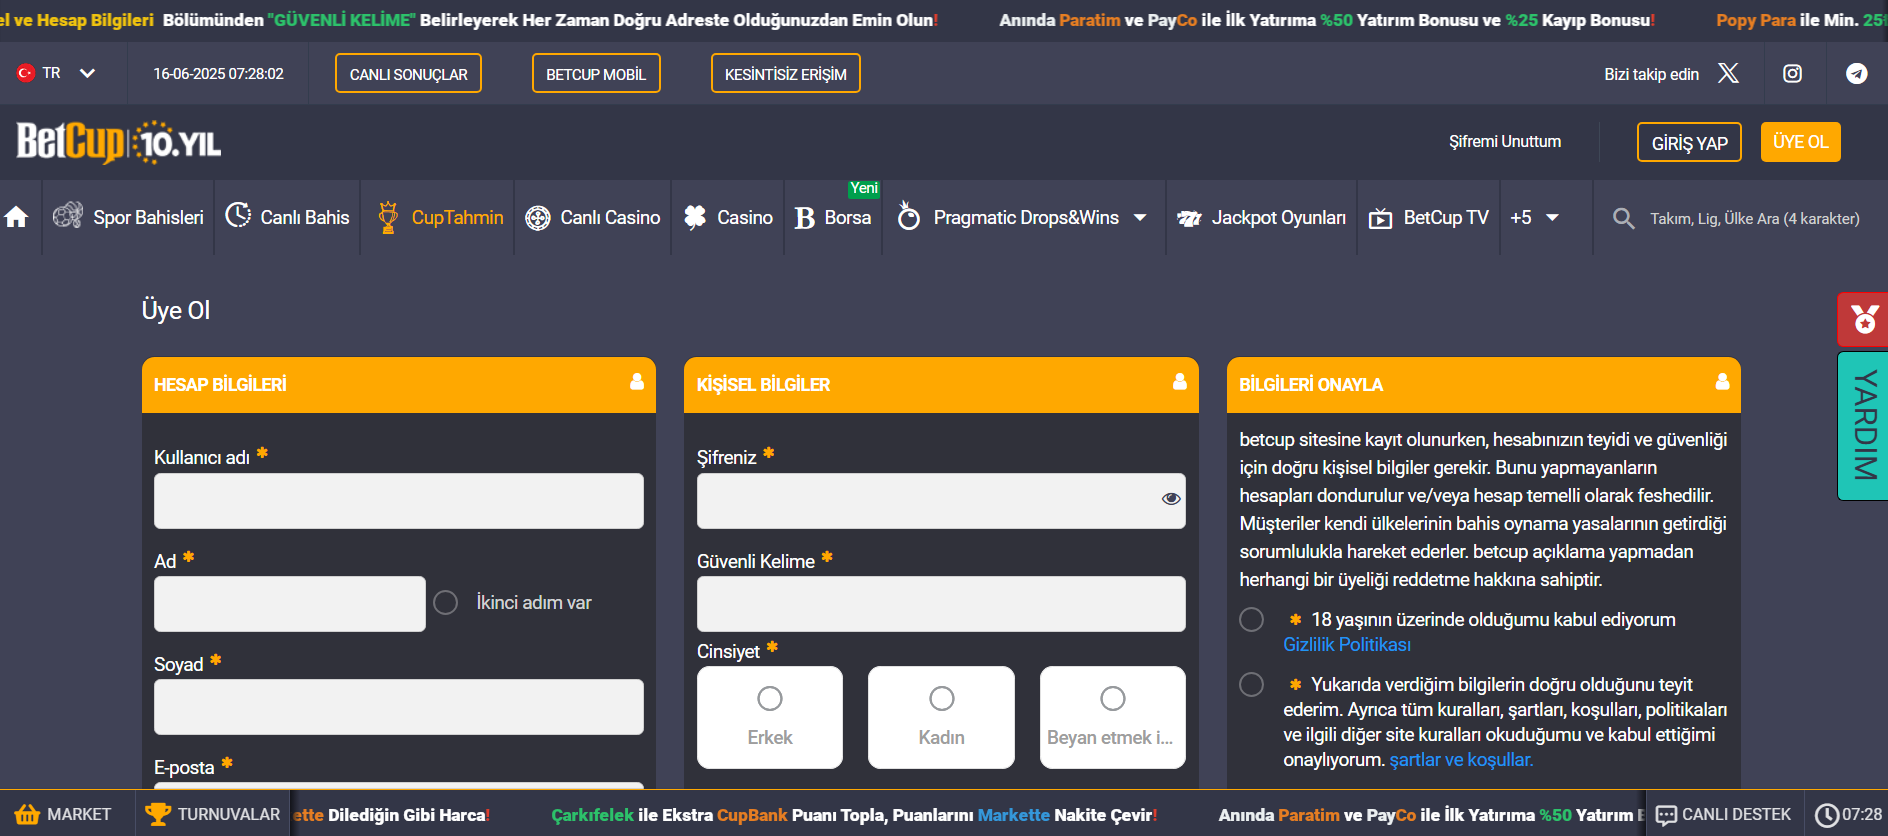Screen dimensions: 1888x836
Task: Click Şifremi Unuttum link
Action: [1505, 141]
